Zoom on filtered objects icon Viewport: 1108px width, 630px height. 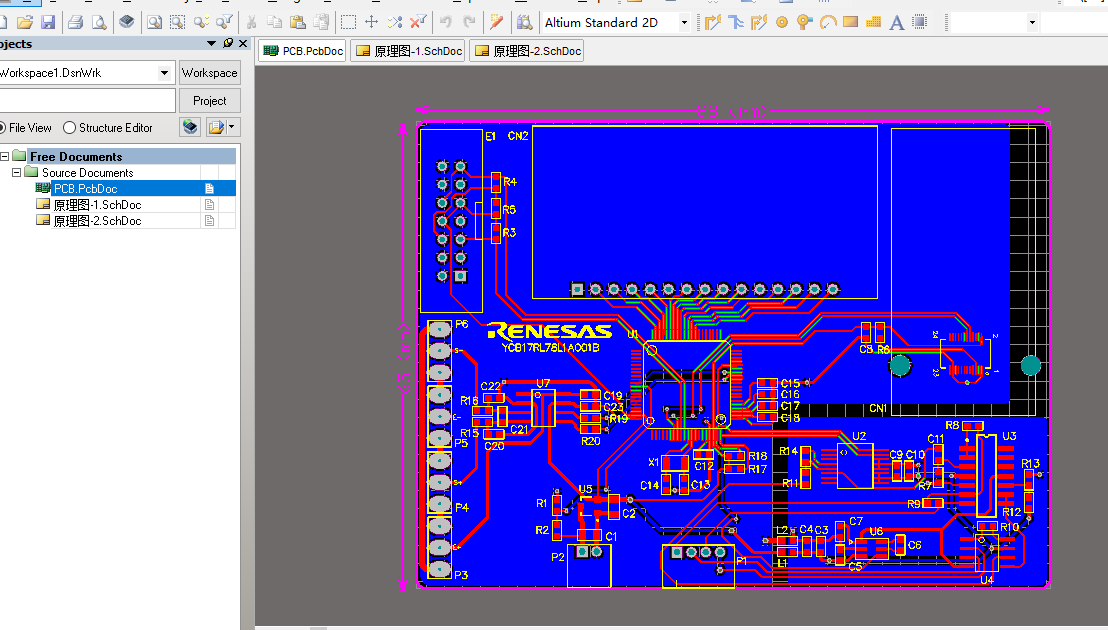pyautogui.click(x=224, y=23)
